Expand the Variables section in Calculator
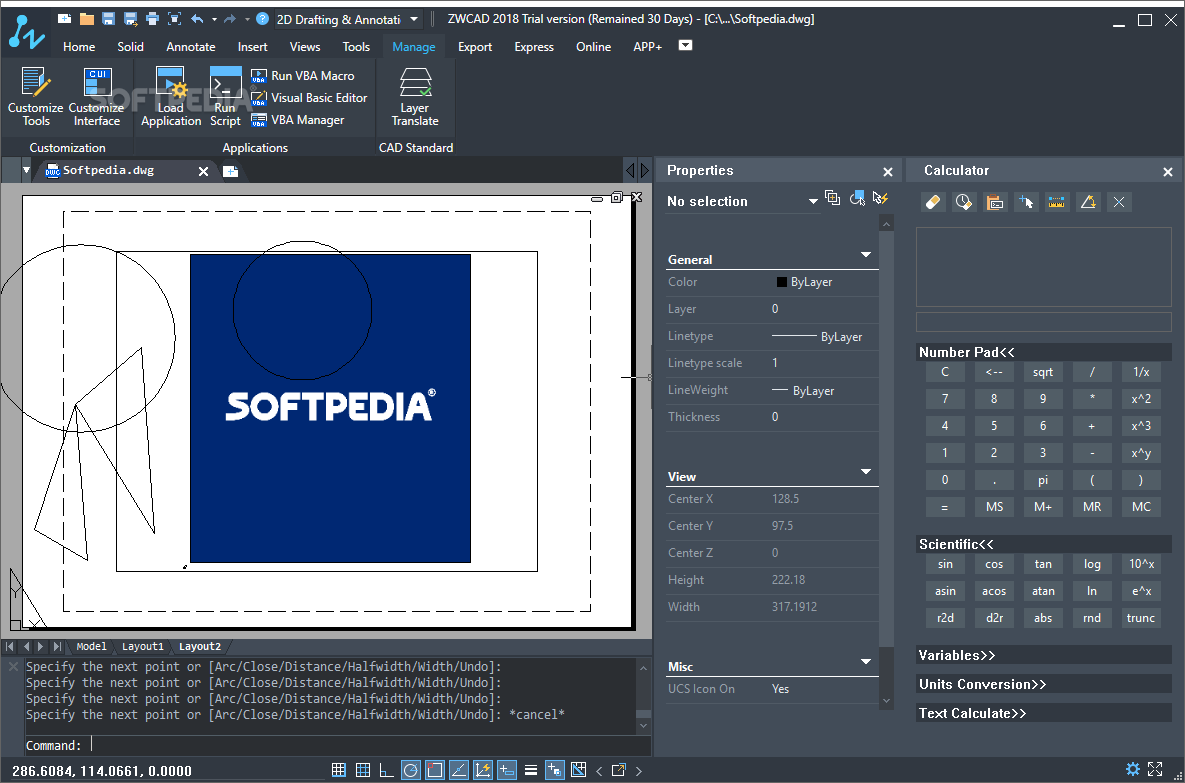 (x=1044, y=655)
